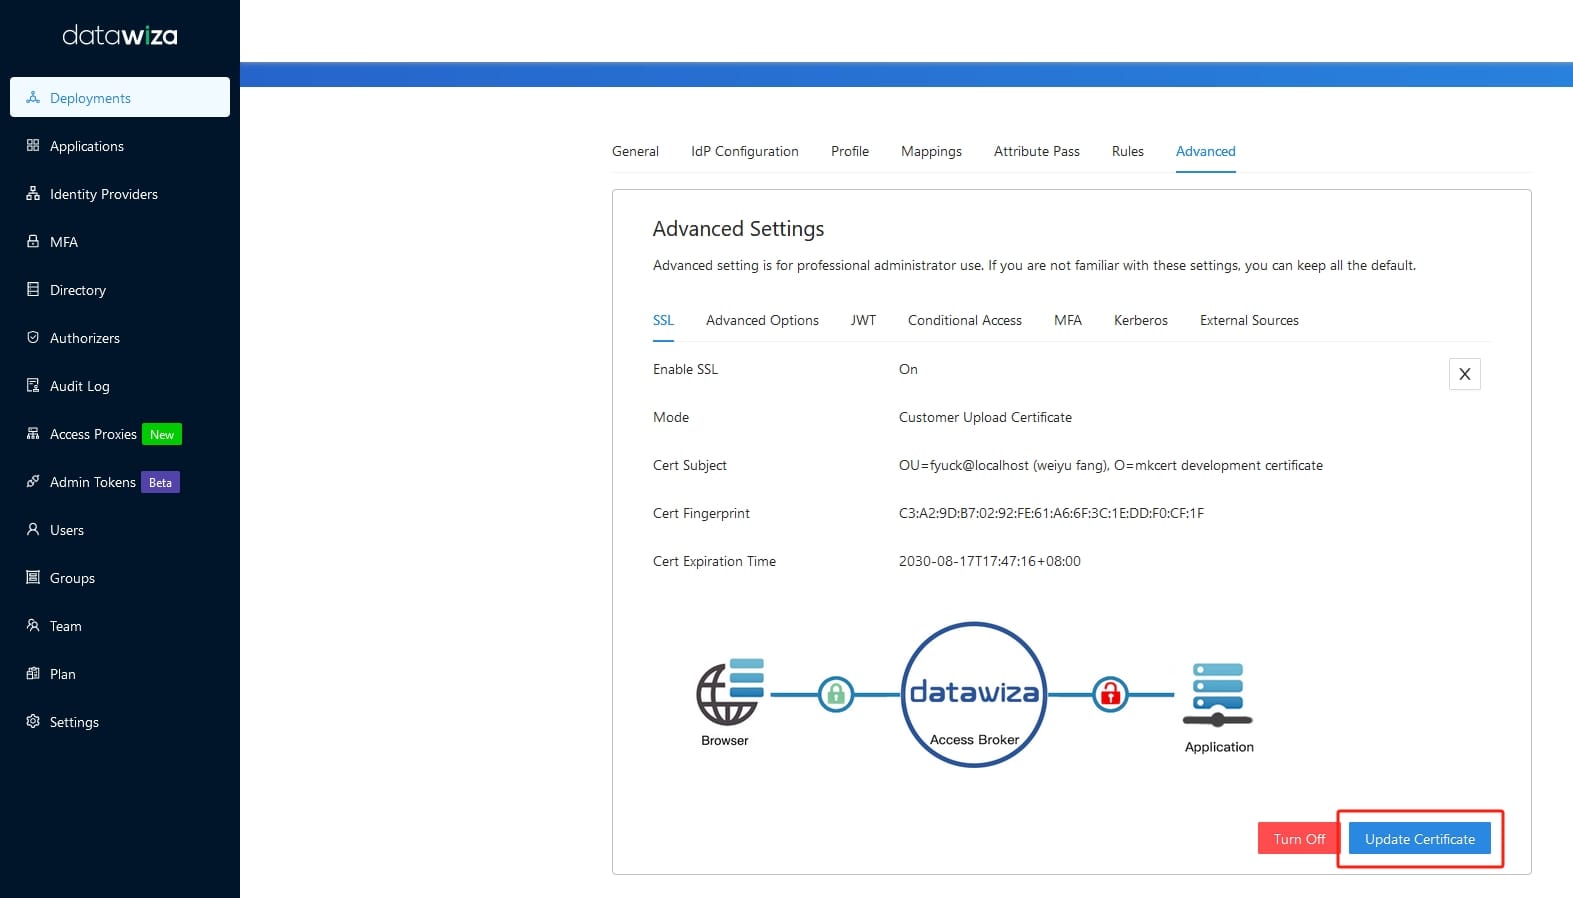Close the SSL panel with X button
Image resolution: width=1573 pixels, height=898 pixels.
1465,374
